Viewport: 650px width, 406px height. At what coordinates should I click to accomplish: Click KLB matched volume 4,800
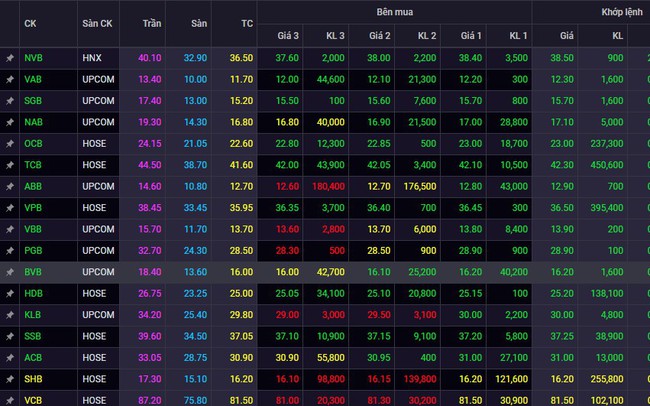[x=612, y=315]
